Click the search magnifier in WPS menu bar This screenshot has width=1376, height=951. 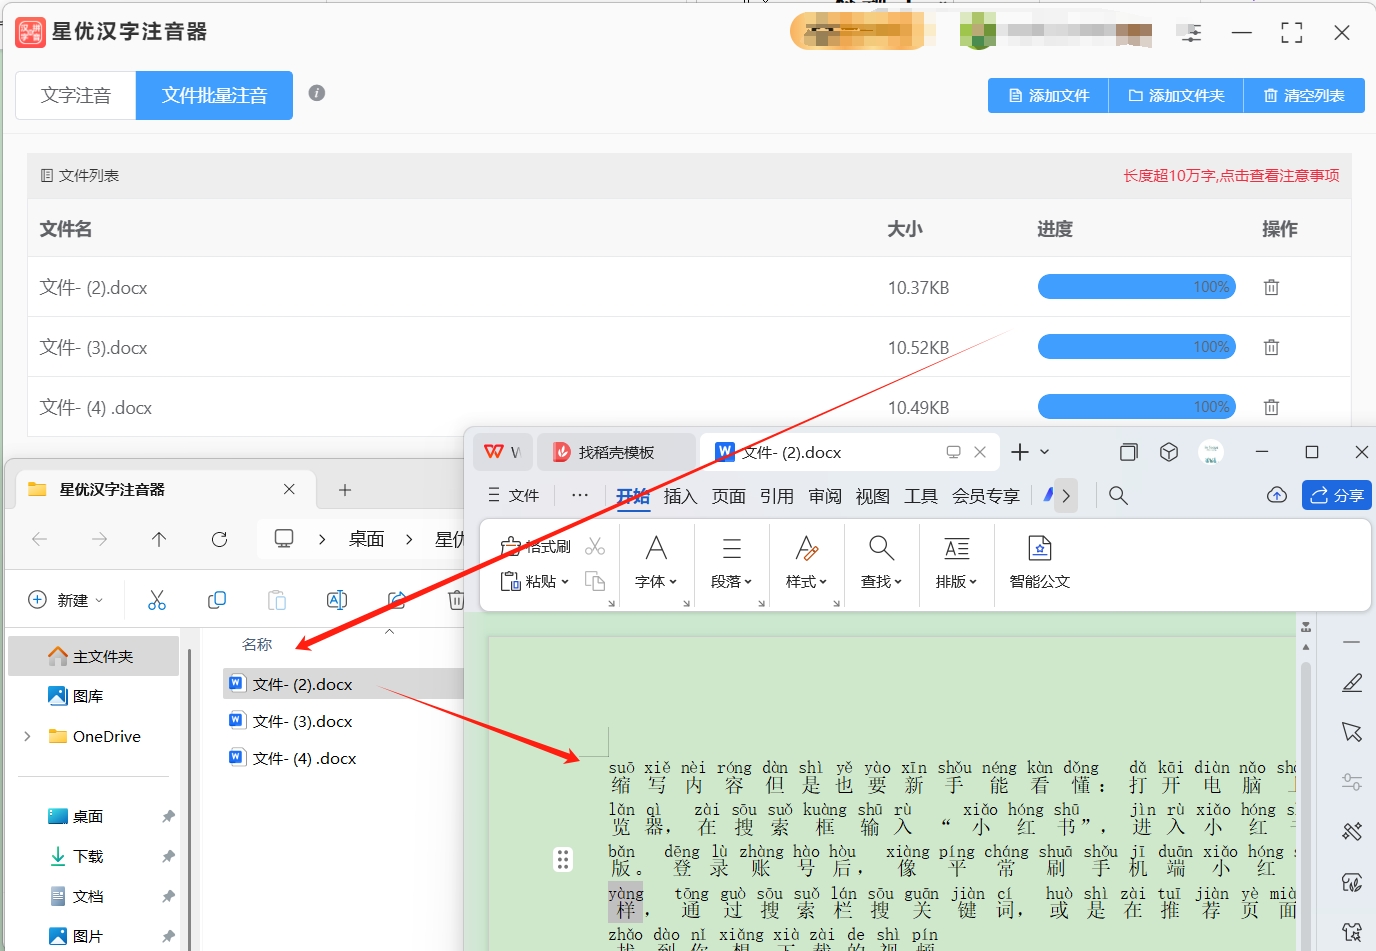[1118, 496]
